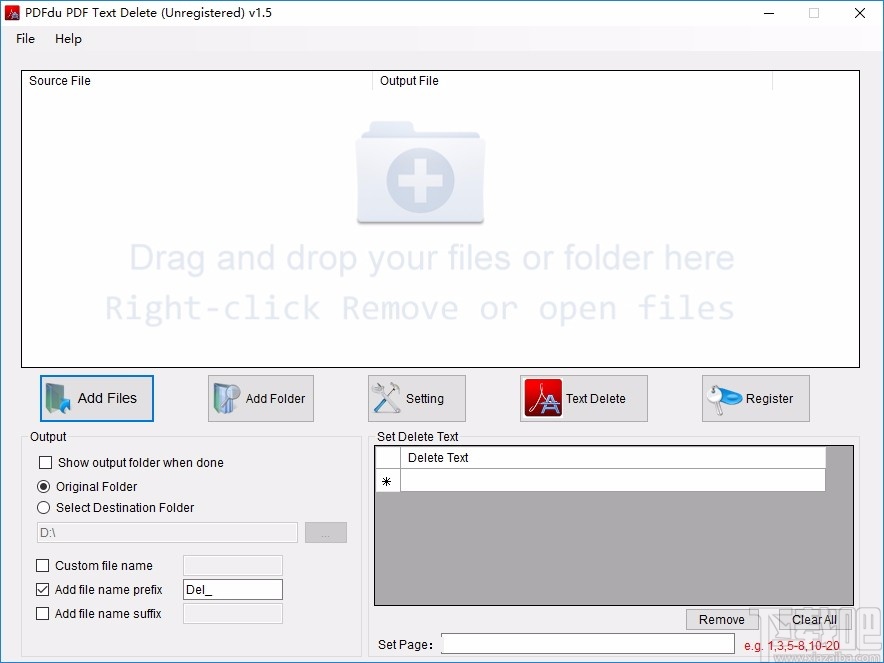Open the File menu
Screen dimensions: 884x663
(x=24, y=39)
